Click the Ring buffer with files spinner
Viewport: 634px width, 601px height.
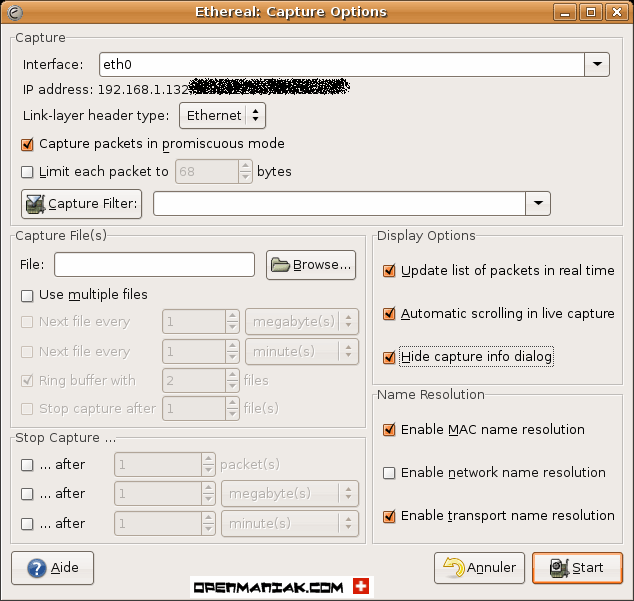click(201, 381)
